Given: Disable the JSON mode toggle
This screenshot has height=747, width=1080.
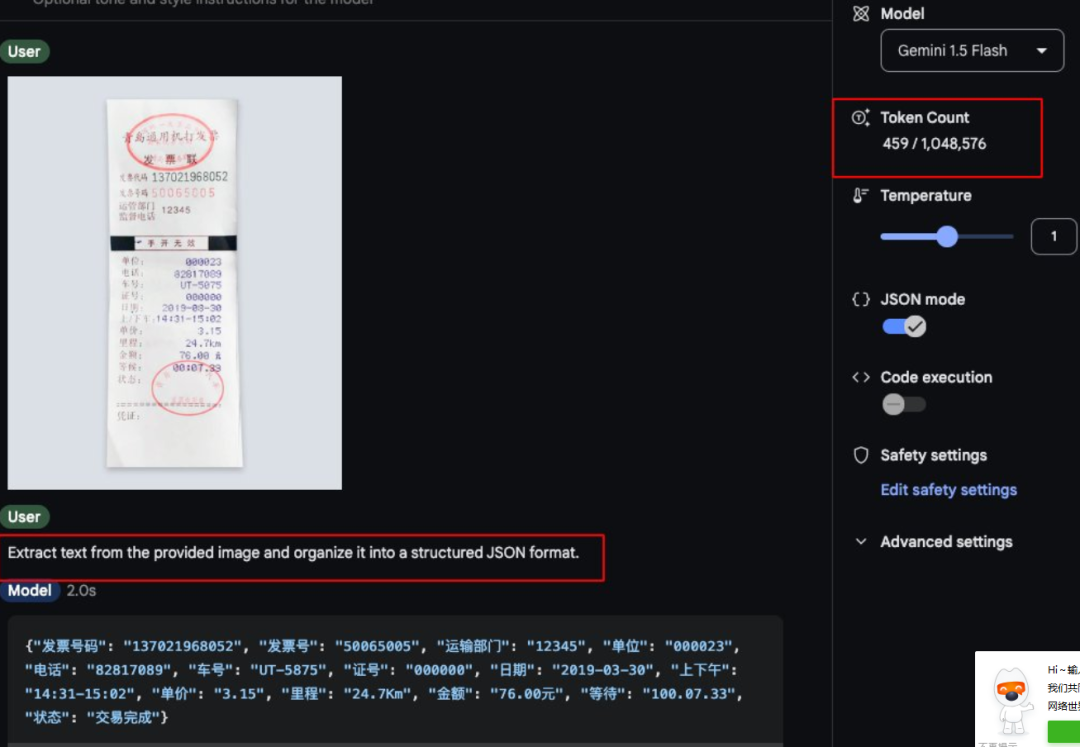Looking at the screenshot, I should pos(904,326).
